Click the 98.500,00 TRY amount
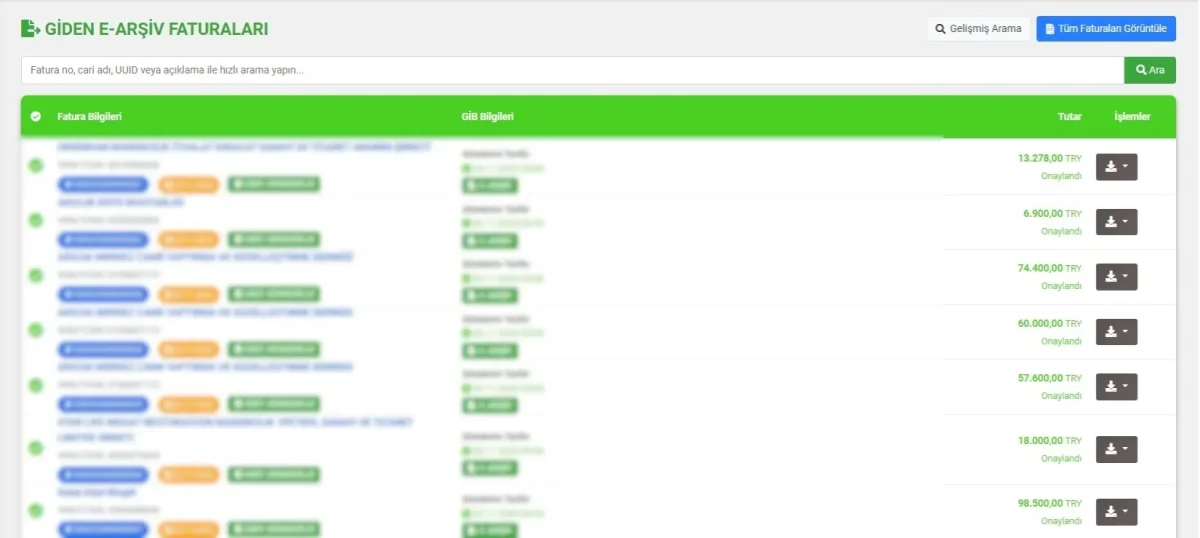1200x538 pixels. click(1050, 503)
